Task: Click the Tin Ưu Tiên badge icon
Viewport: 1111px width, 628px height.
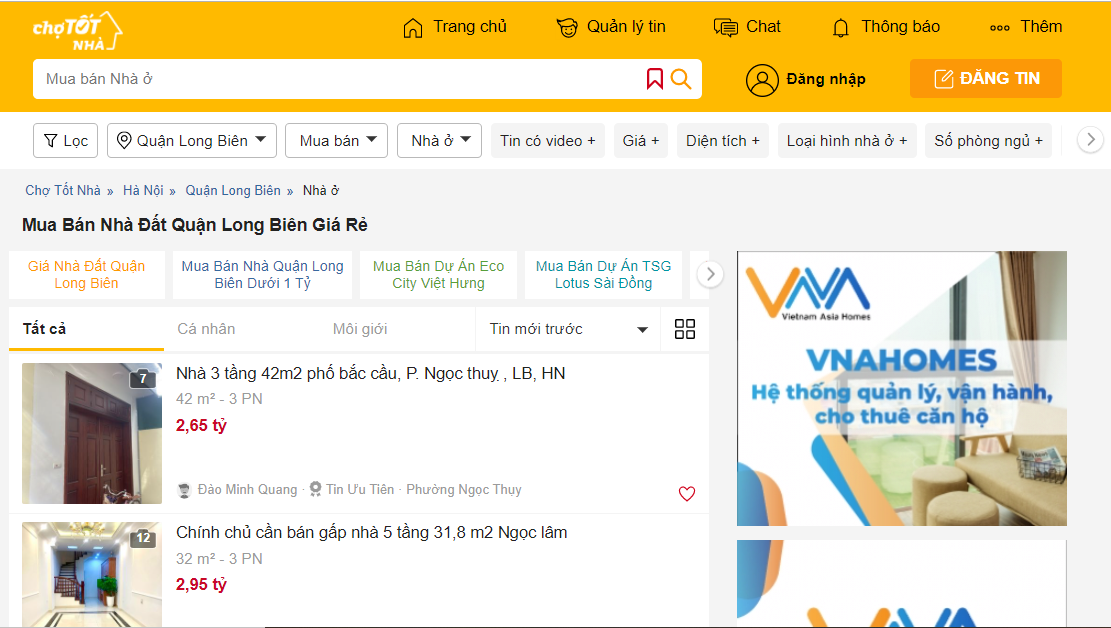Action: (x=315, y=489)
